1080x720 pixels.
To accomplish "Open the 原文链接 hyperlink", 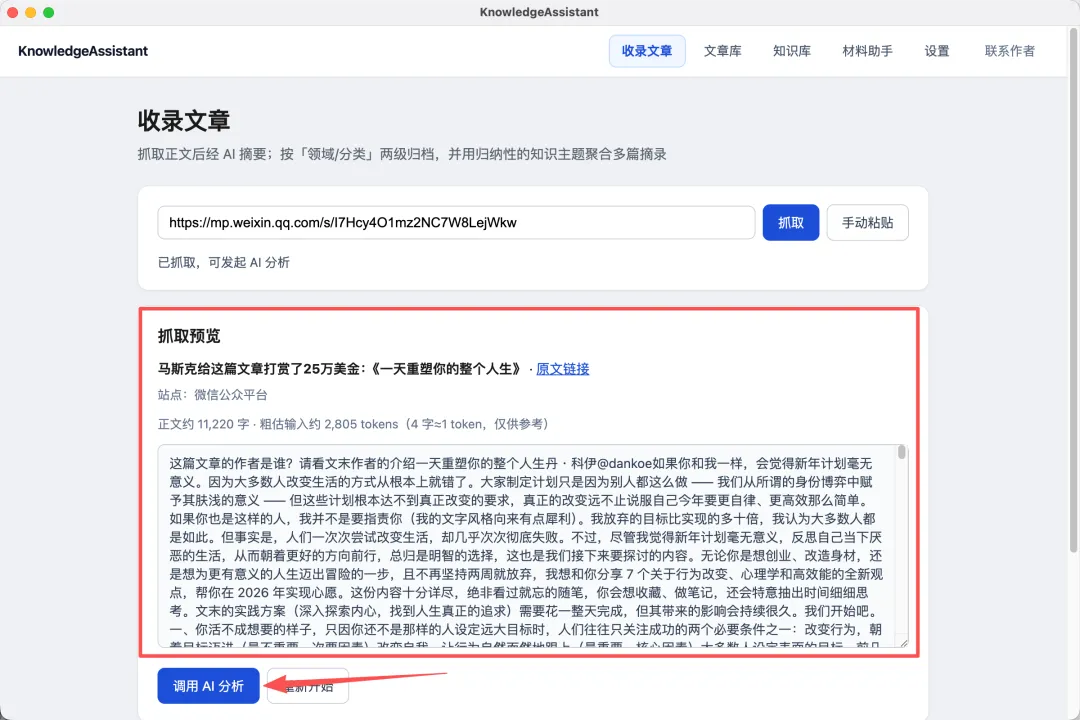I will click(563, 369).
